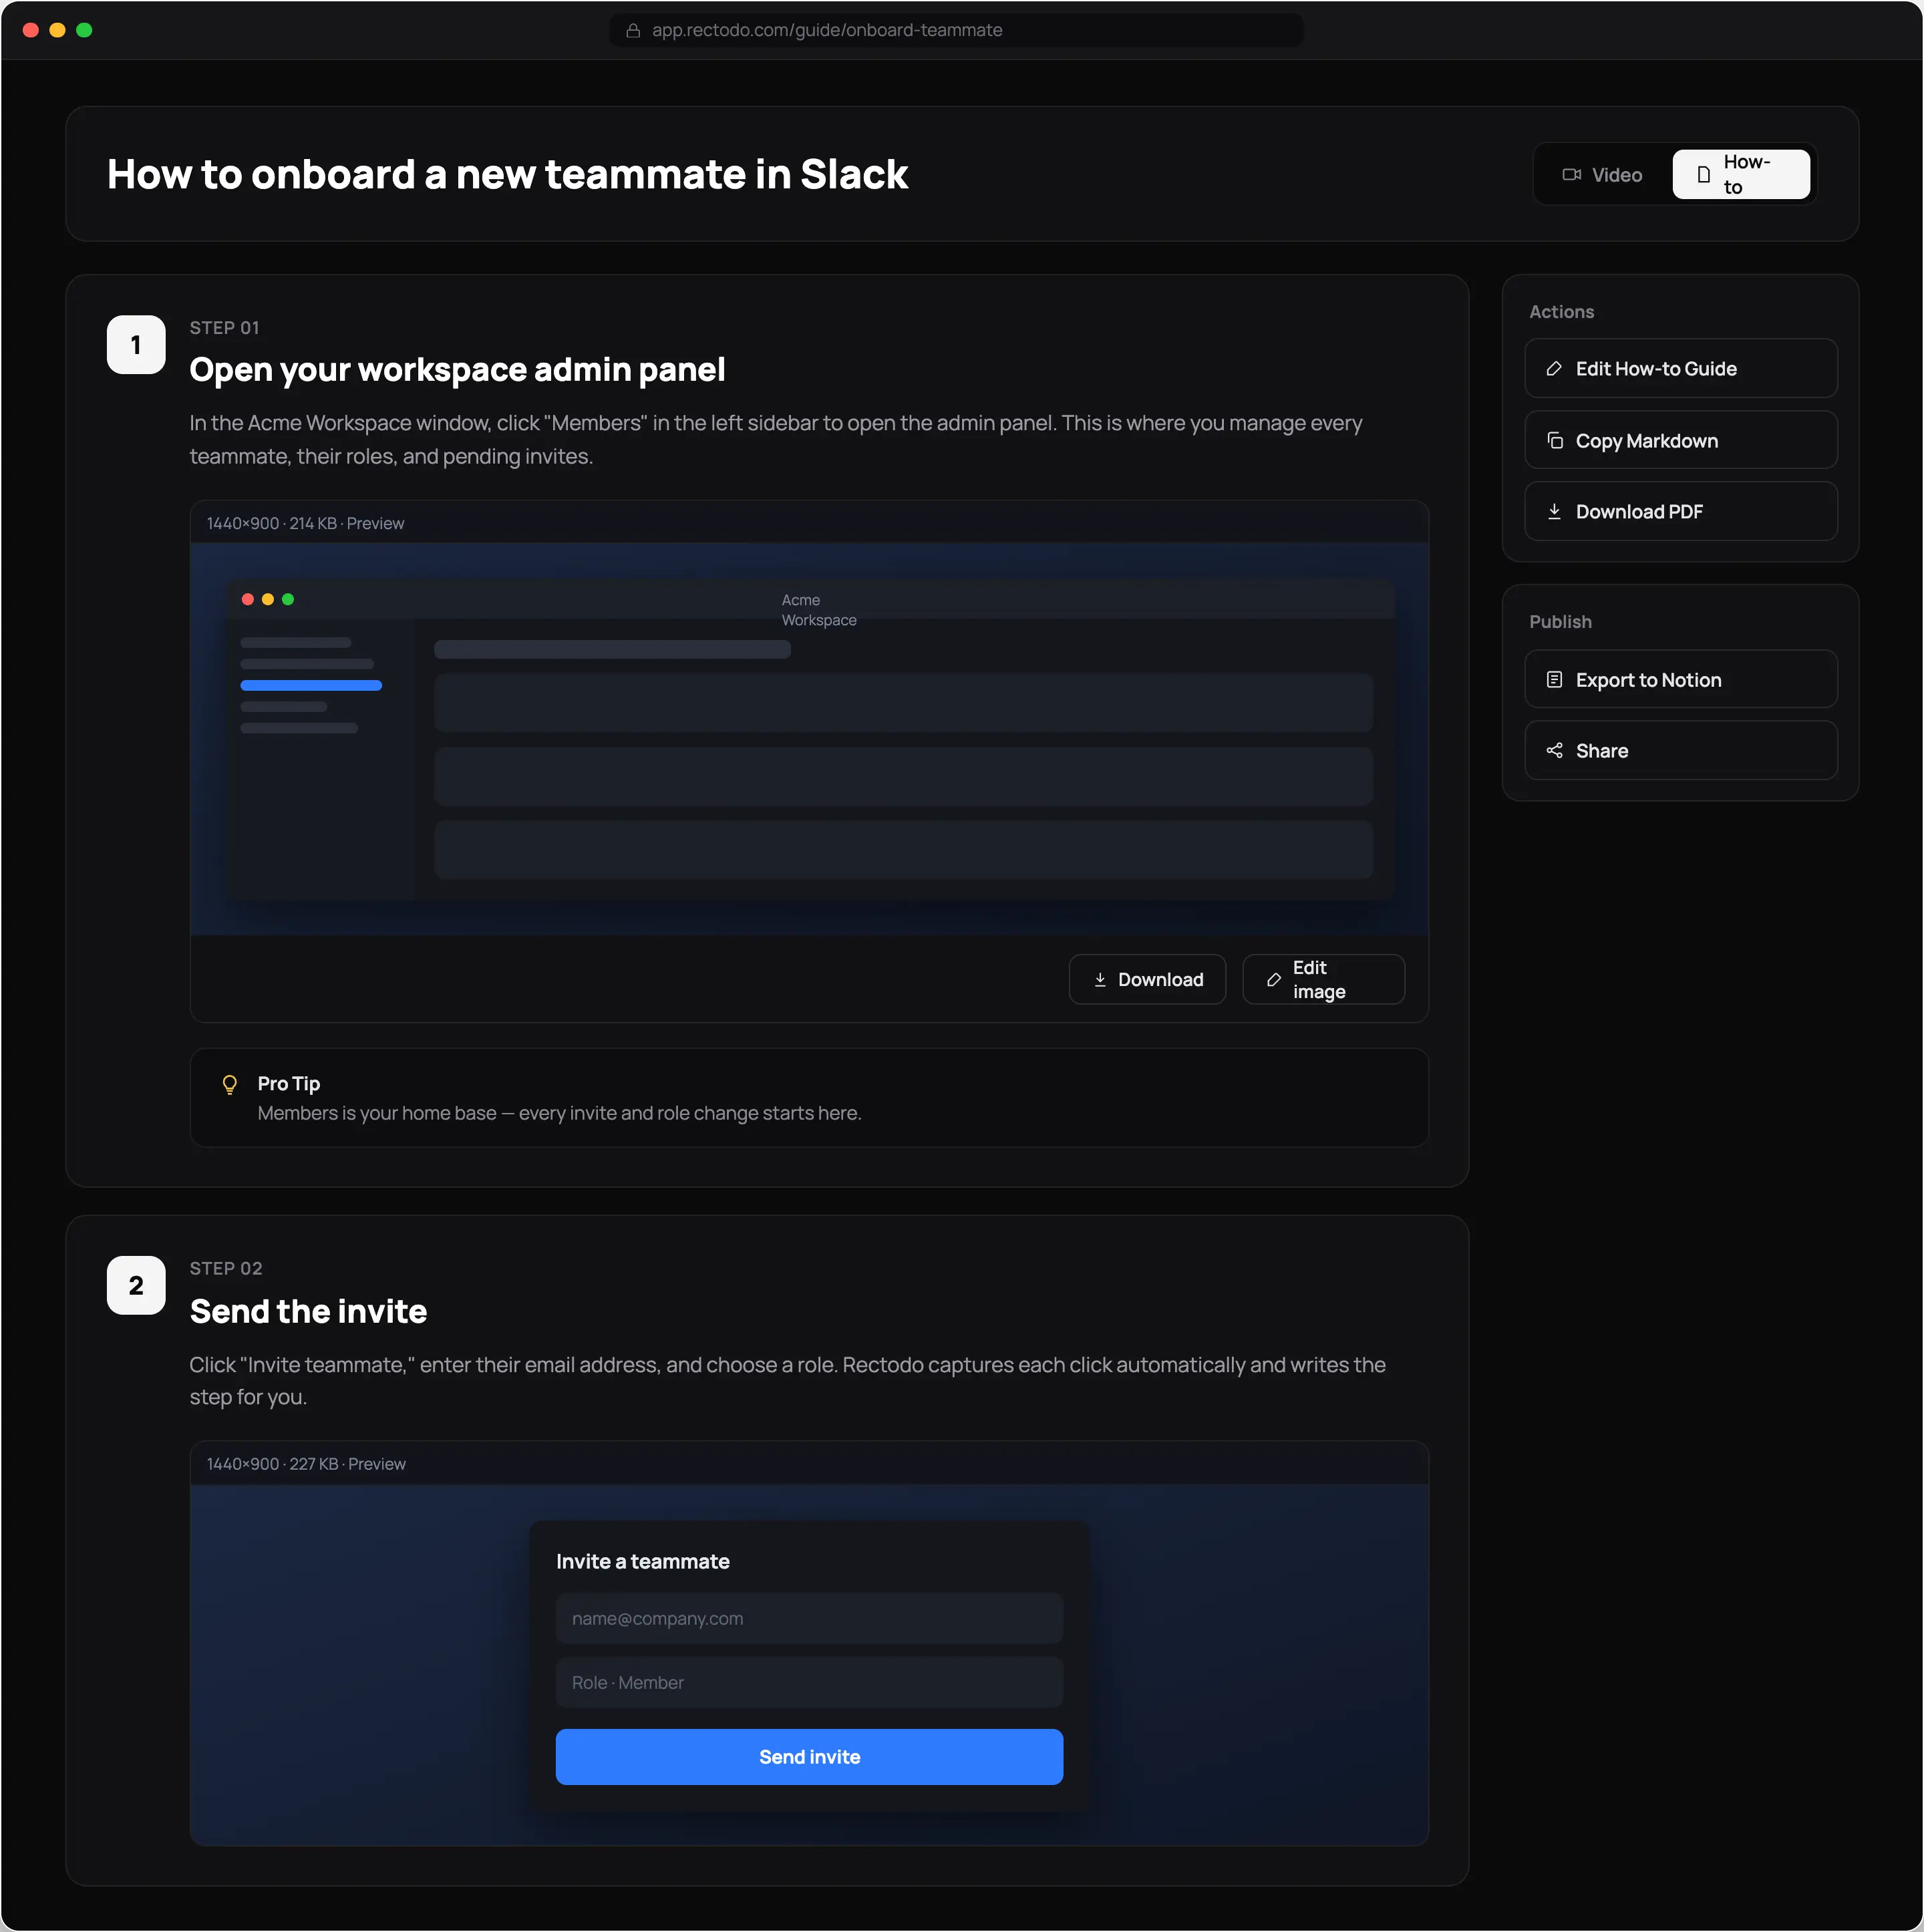Screen dimensions: 1924x1932
Task: Click the Pro Tip lightbulb icon
Action: pos(229,1085)
